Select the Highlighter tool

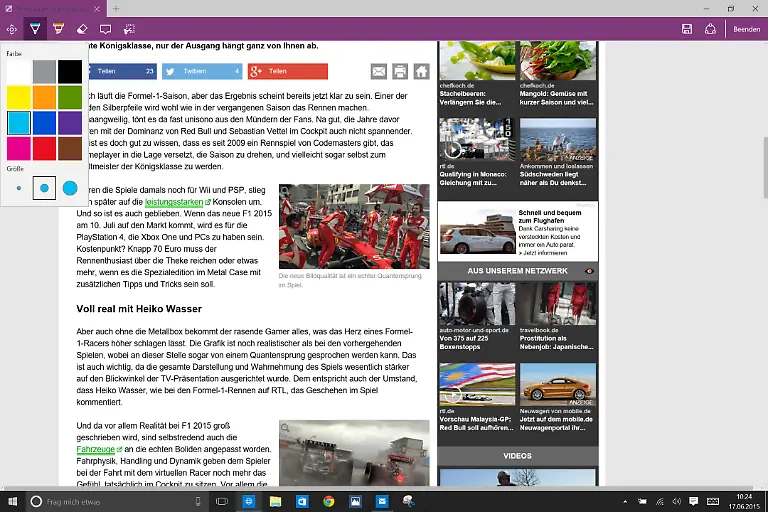[x=58, y=29]
